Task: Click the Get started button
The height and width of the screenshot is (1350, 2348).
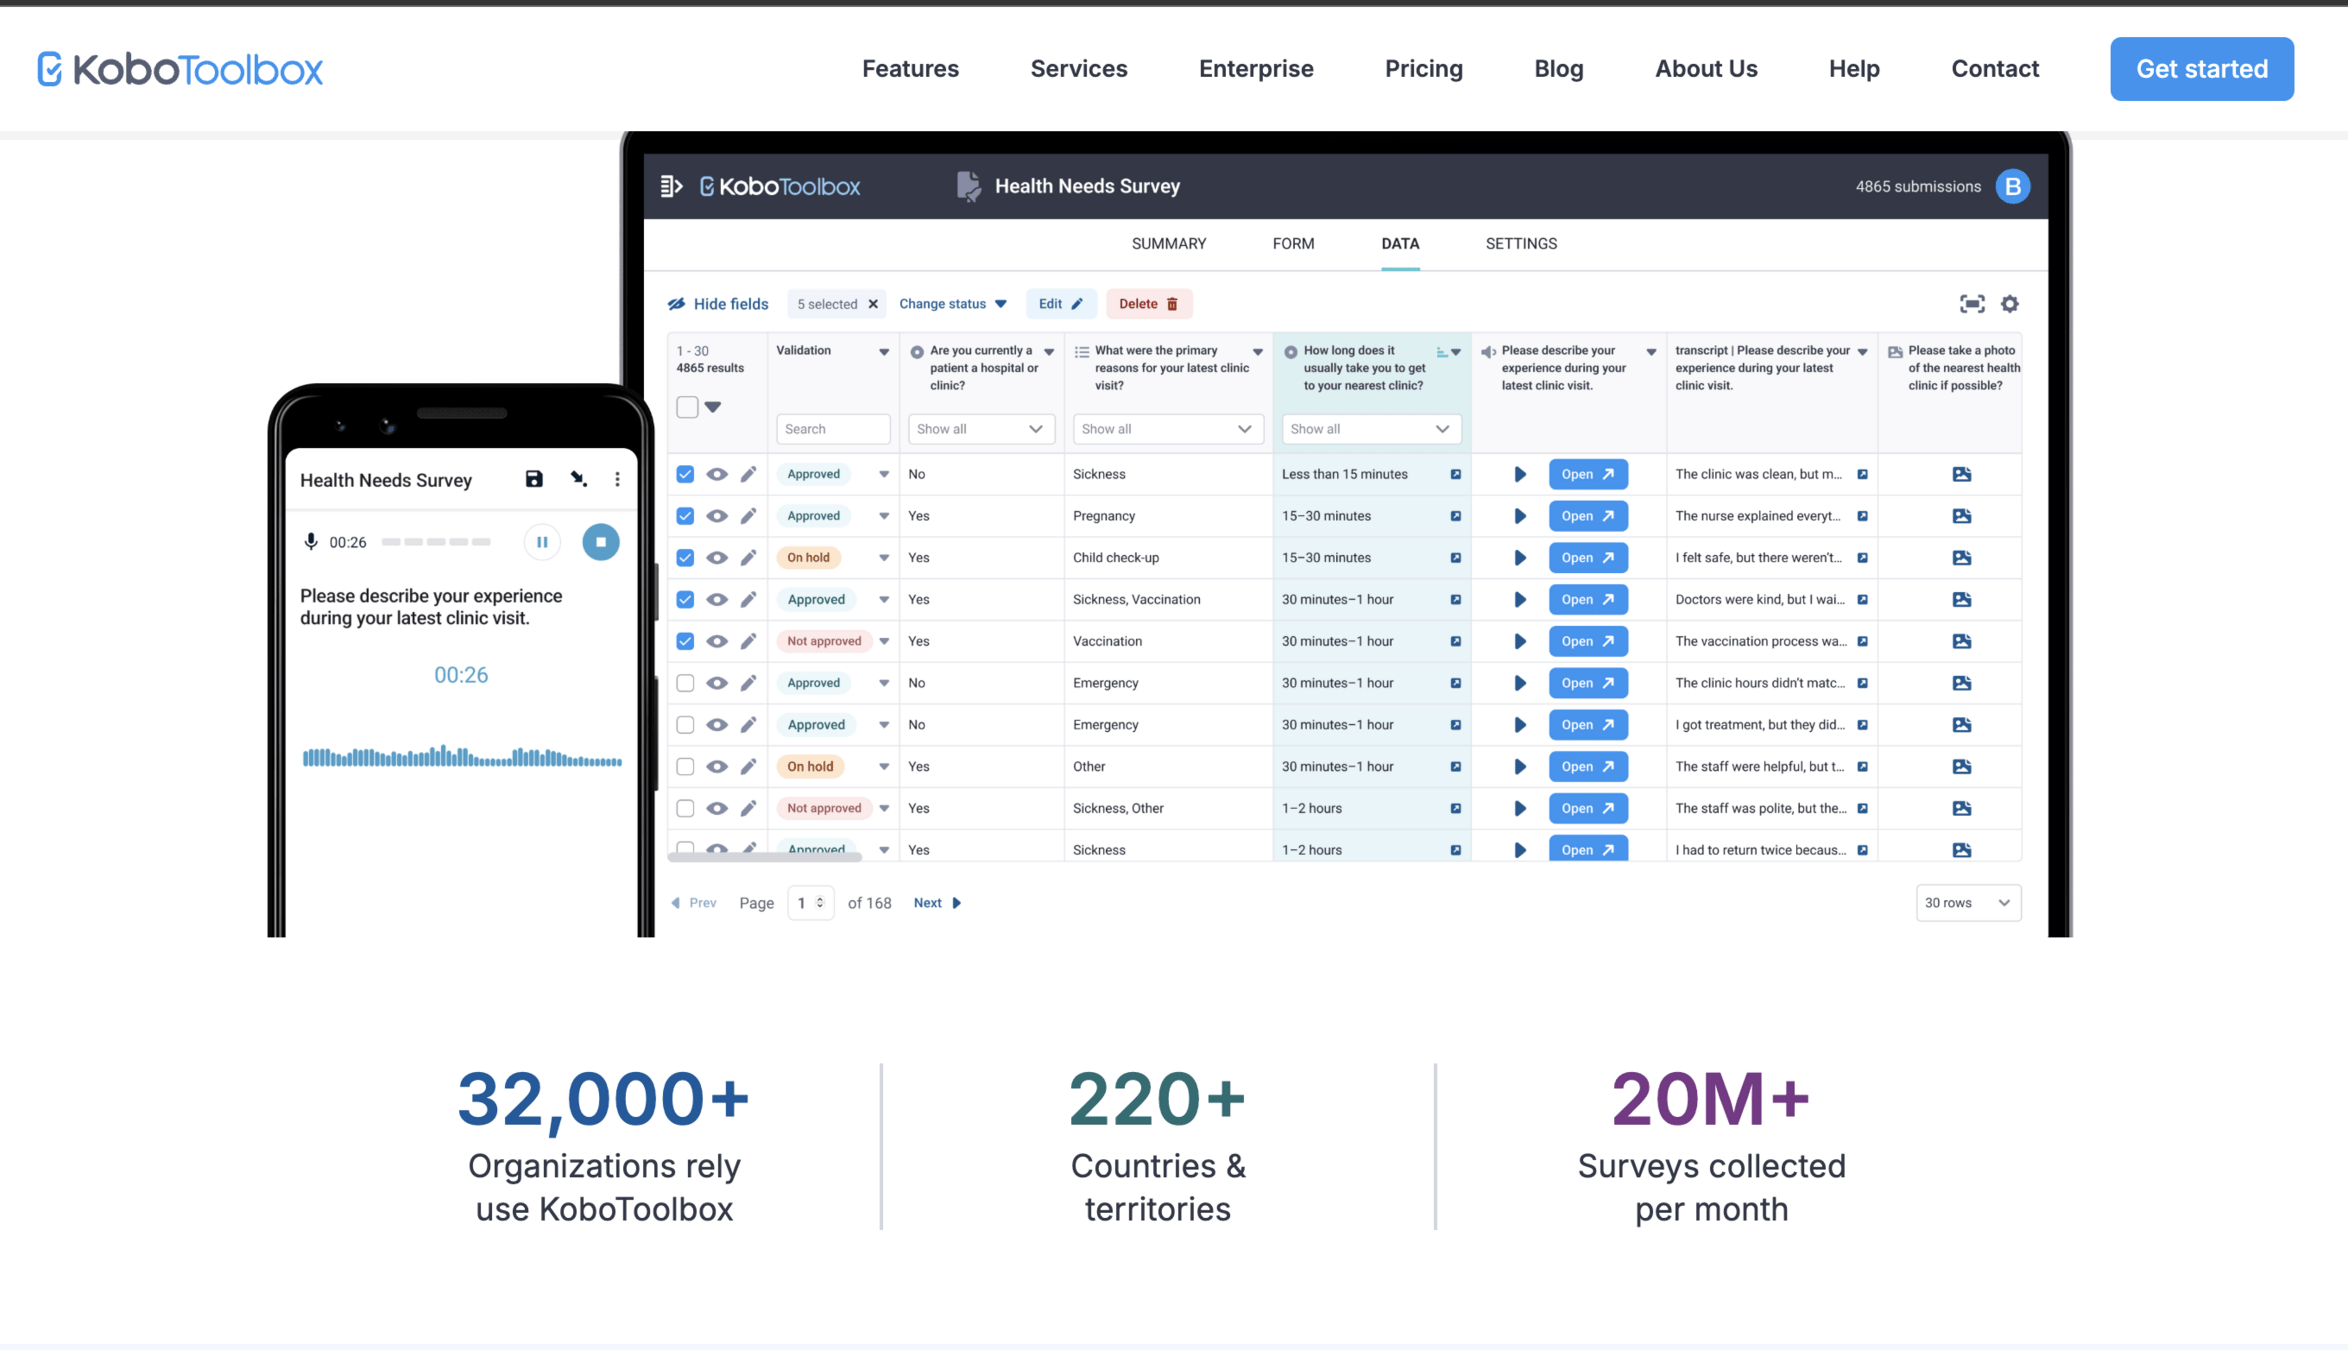Action: tap(2201, 69)
